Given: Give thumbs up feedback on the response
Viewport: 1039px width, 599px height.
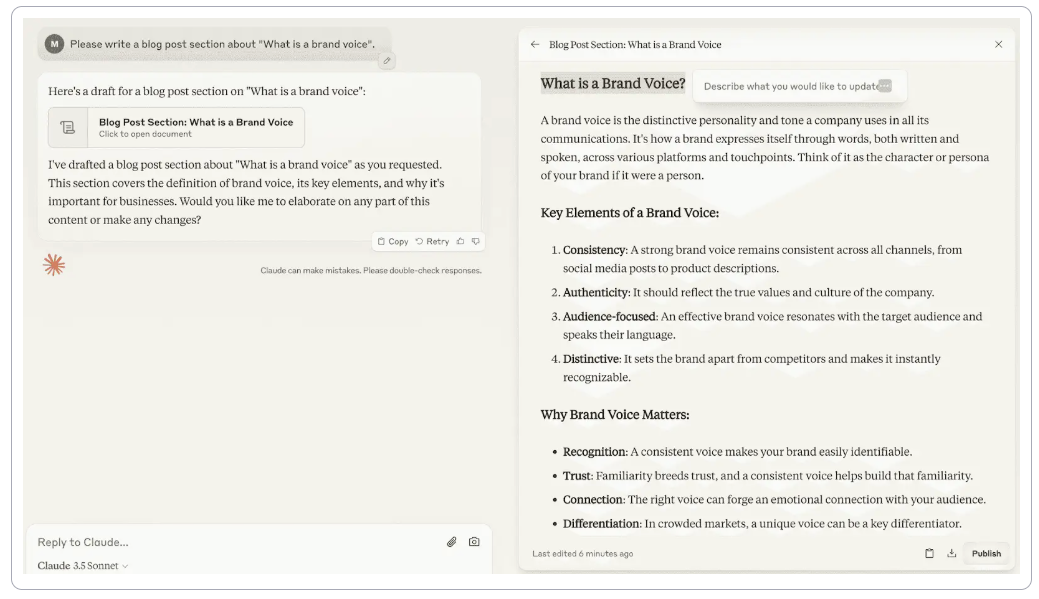Looking at the screenshot, I should pos(461,241).
